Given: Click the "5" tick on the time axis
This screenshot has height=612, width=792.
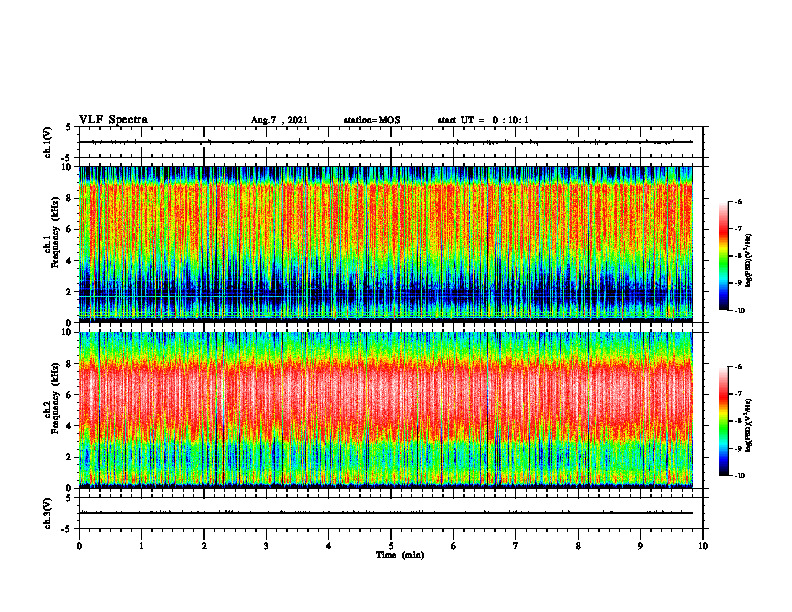Looking at the screenshot, I should click(x=391, y=546).
